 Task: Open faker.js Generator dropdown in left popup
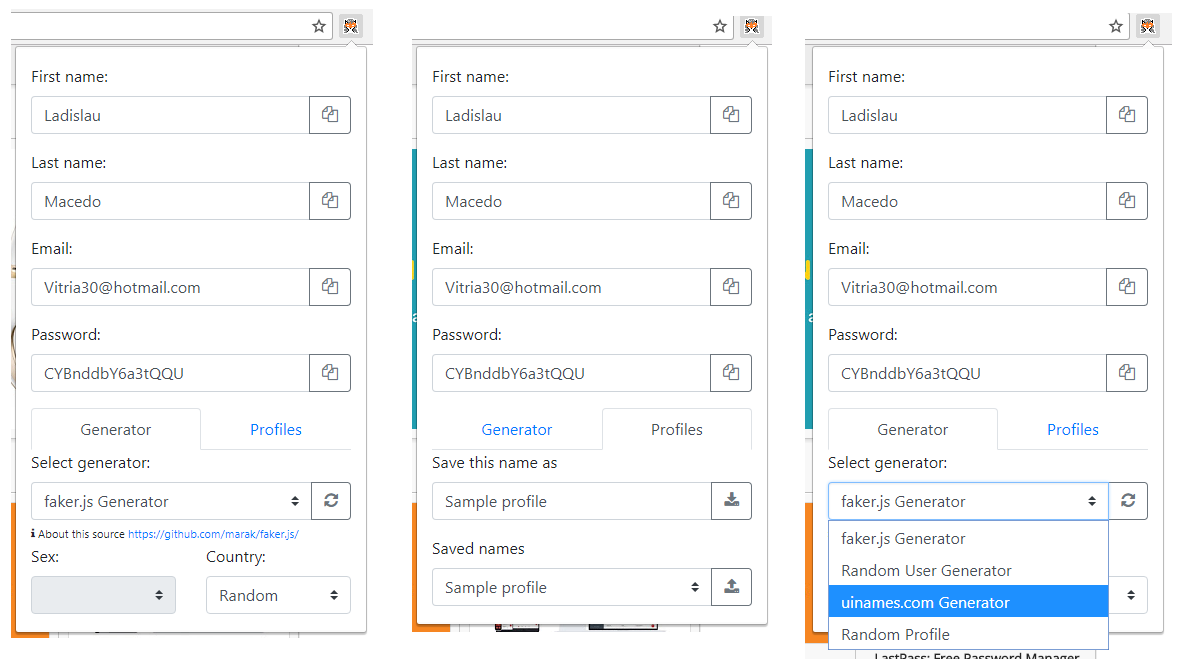click(172, 501)
